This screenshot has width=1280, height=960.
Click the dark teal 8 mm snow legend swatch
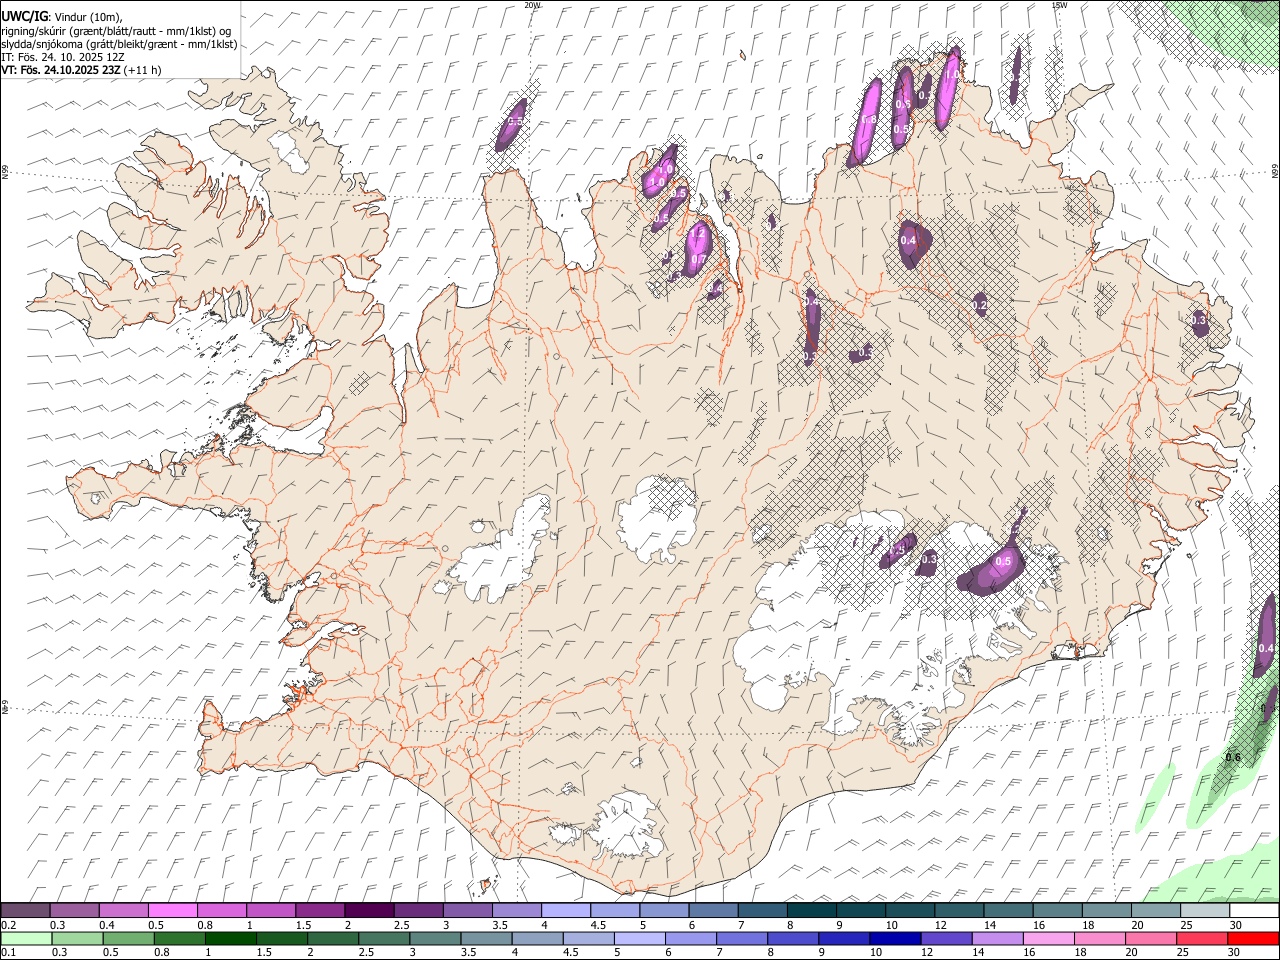click(x=811, y=911)
